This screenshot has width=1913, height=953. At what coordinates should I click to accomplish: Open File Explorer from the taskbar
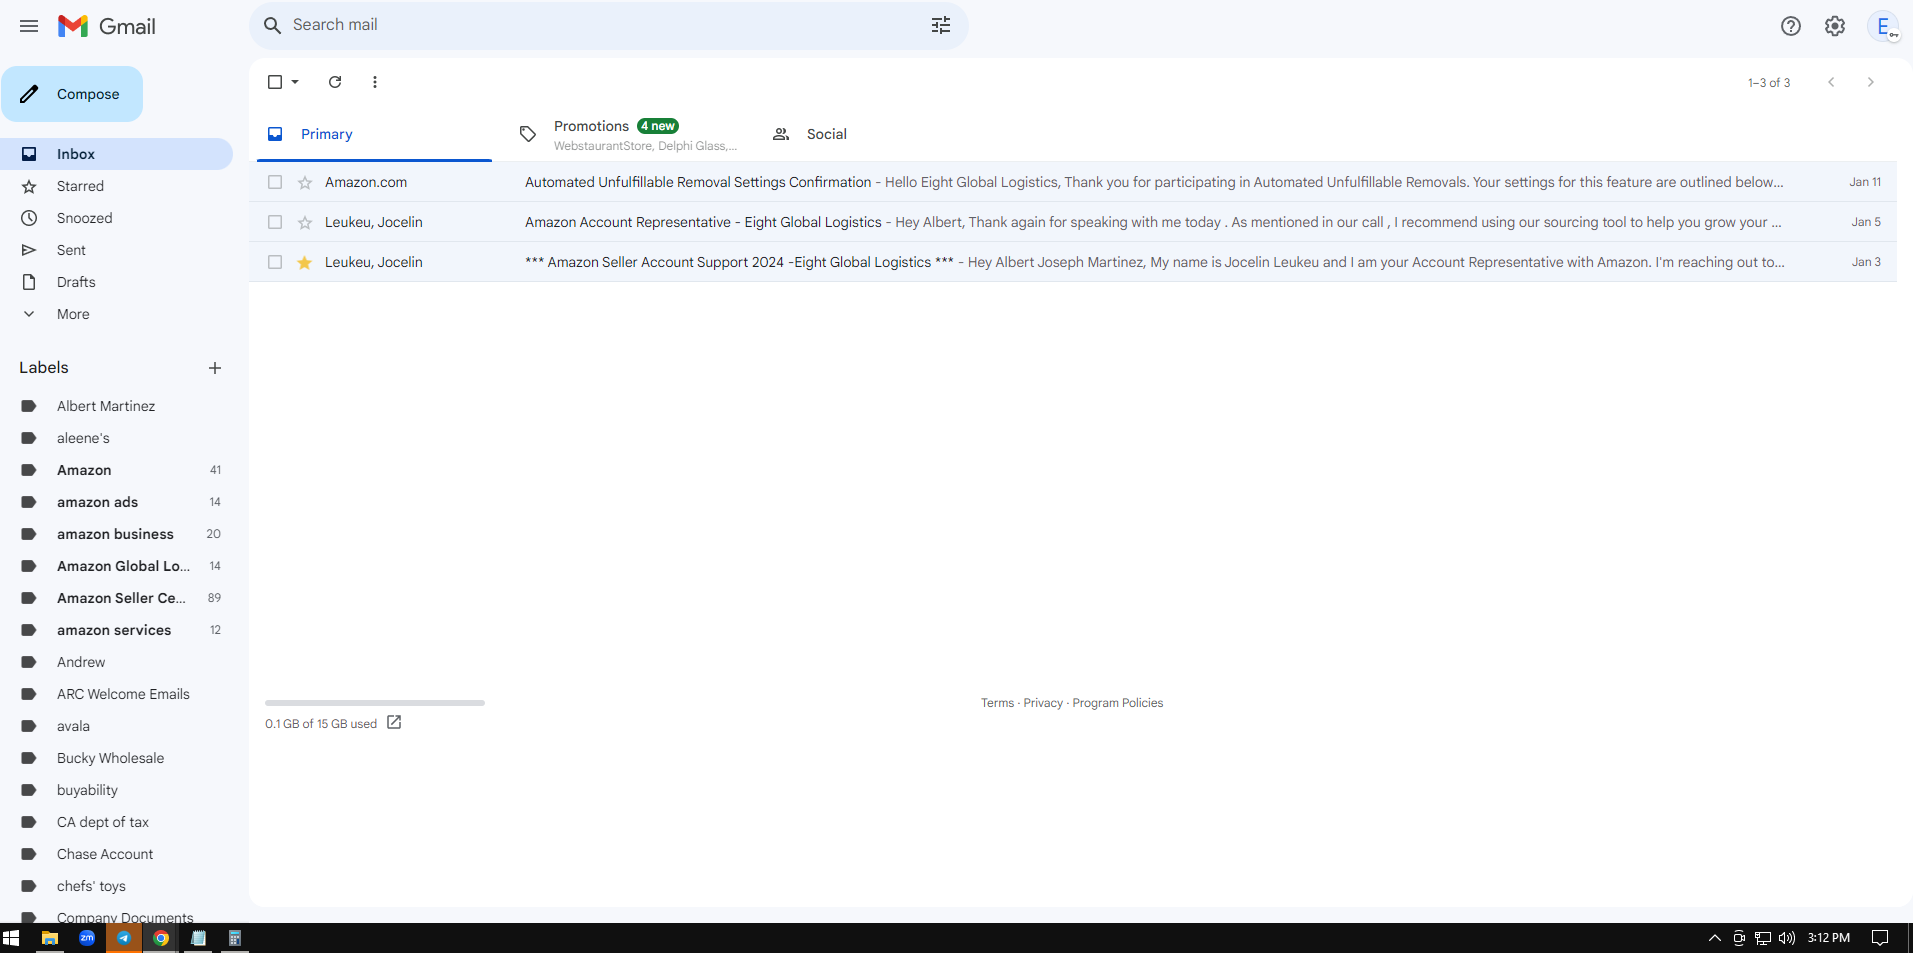(49, 938)
